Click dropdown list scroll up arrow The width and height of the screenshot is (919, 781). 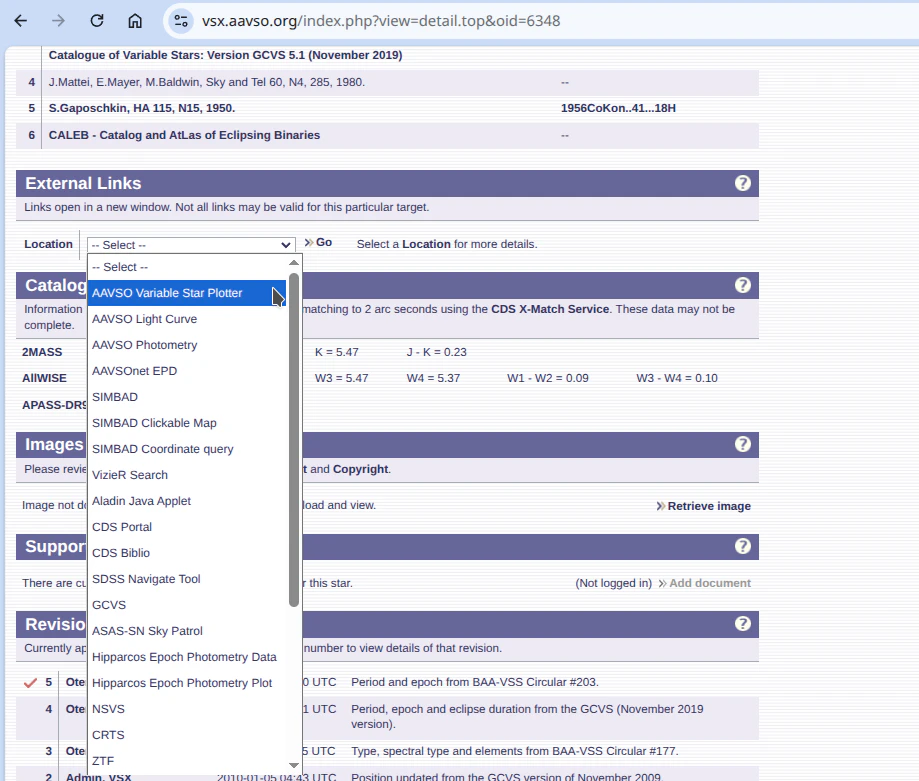pos(294,262)
